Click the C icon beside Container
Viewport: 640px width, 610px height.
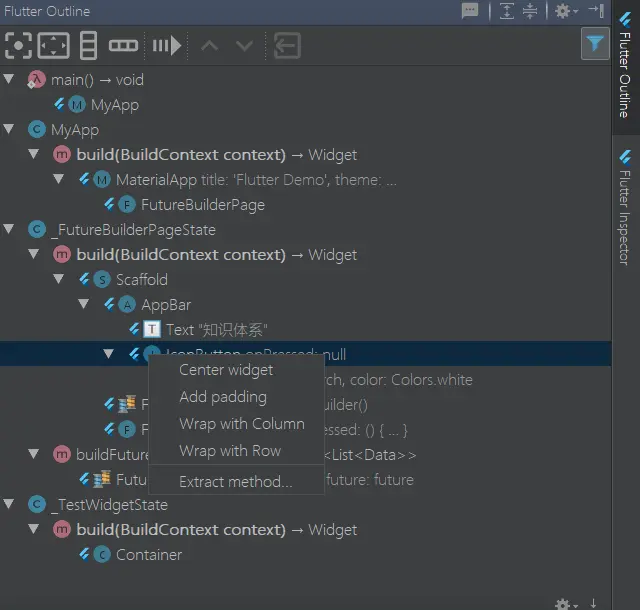coord(102,554)
